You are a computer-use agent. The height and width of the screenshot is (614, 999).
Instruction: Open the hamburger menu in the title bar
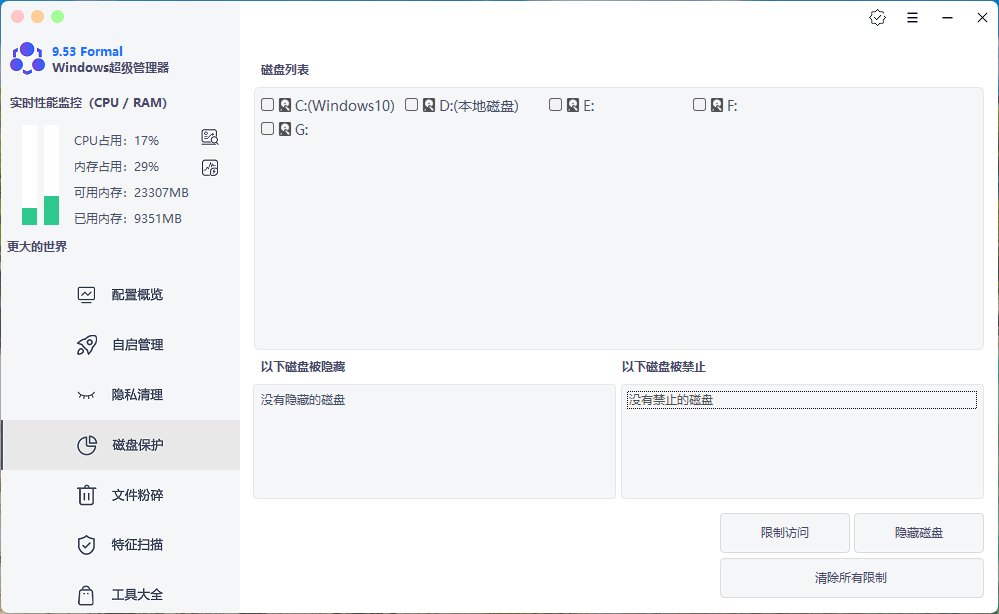(912, 17)
